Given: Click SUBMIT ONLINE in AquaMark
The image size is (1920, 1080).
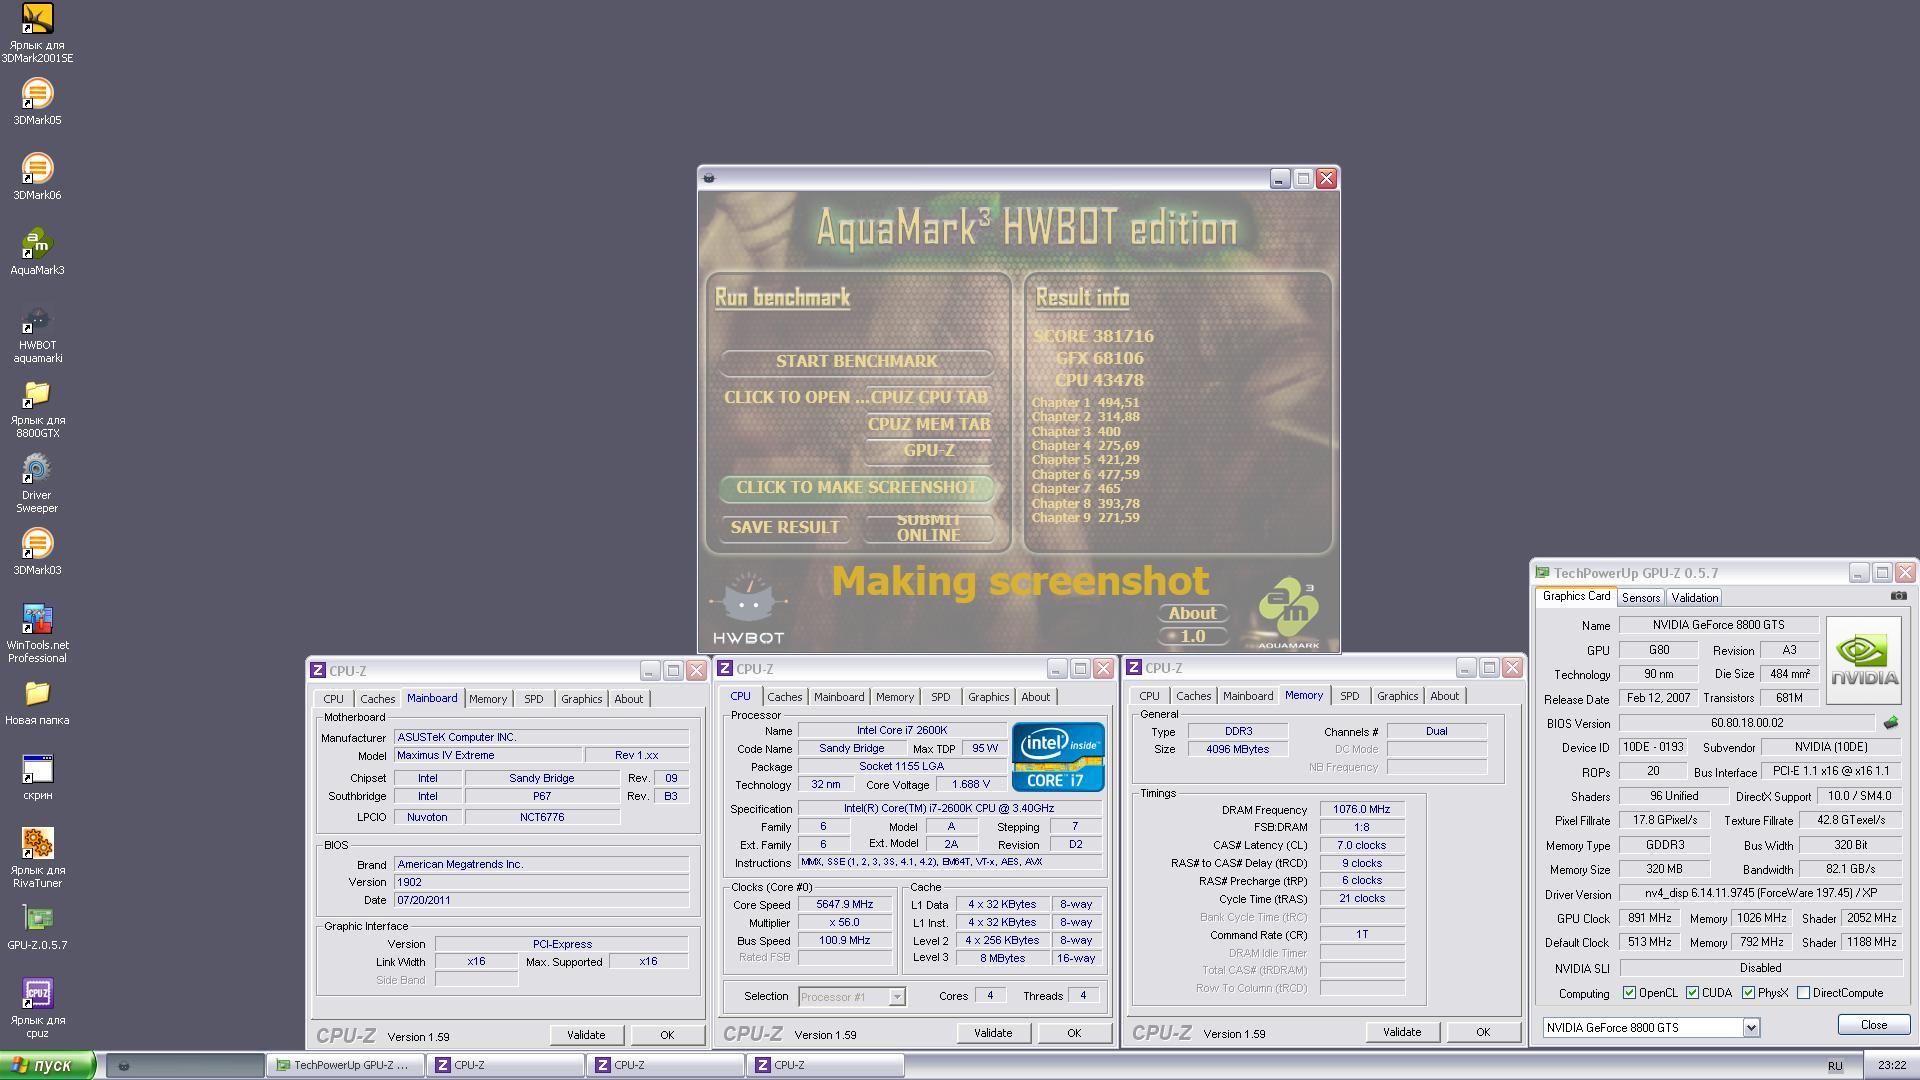Looking at the screenshot, I should [x=929, y=527].
